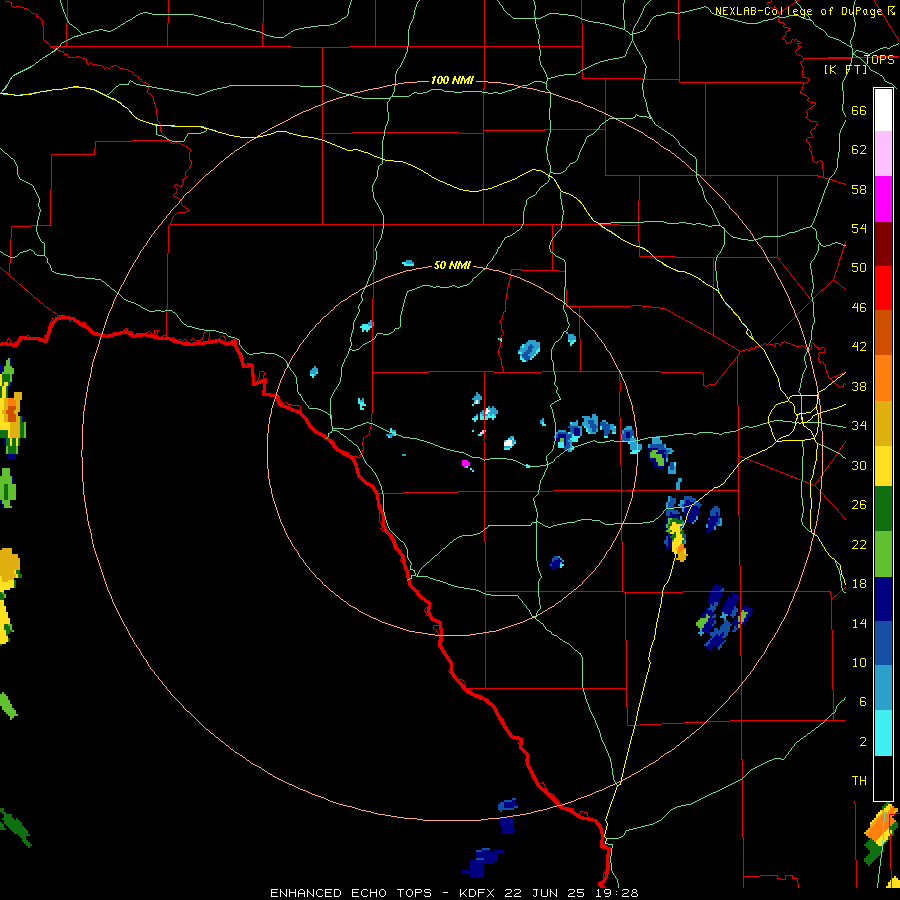Click the cyan legend swatch
The width and height of the screenshot is (900, 900).
pos(883,733)
